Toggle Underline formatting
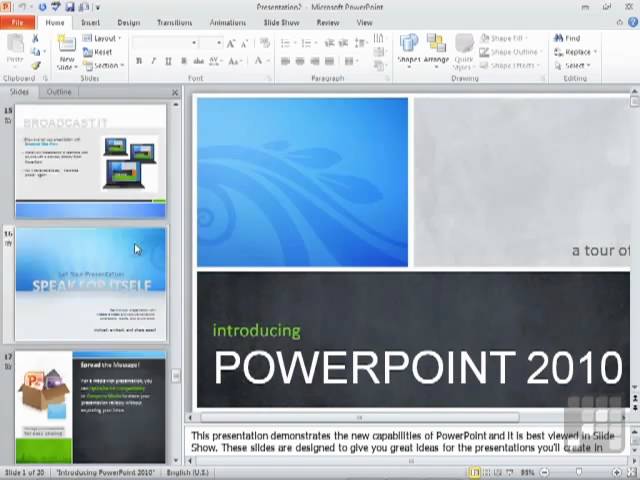This screenshot has height=480, width=640. pyautogui.click(x=168, y=61)
